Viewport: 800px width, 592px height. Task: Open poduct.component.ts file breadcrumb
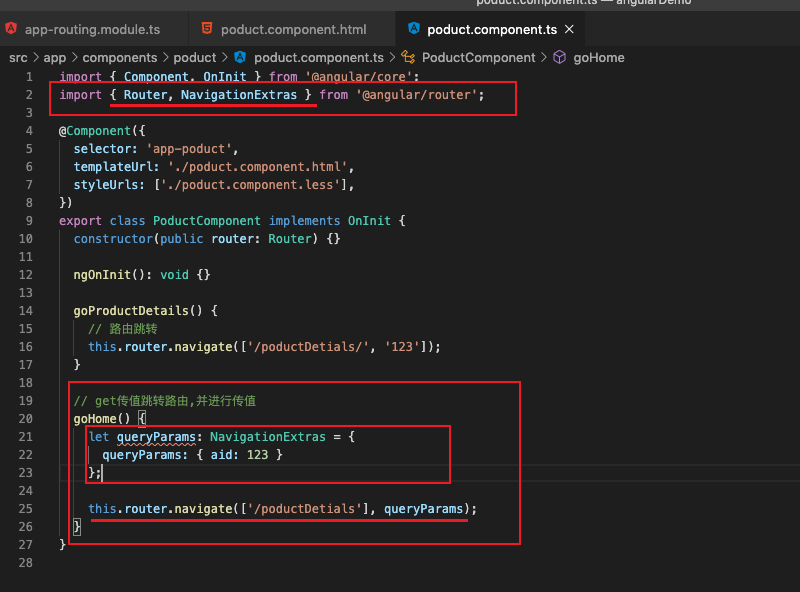pos(318,58)
